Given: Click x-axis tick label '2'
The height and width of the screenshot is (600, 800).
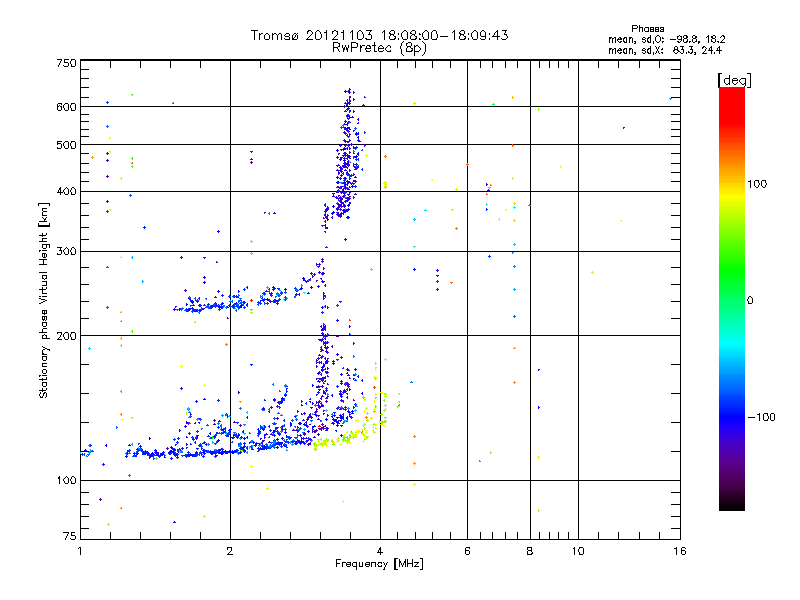Looking at the screenshot, I should 230,551.
